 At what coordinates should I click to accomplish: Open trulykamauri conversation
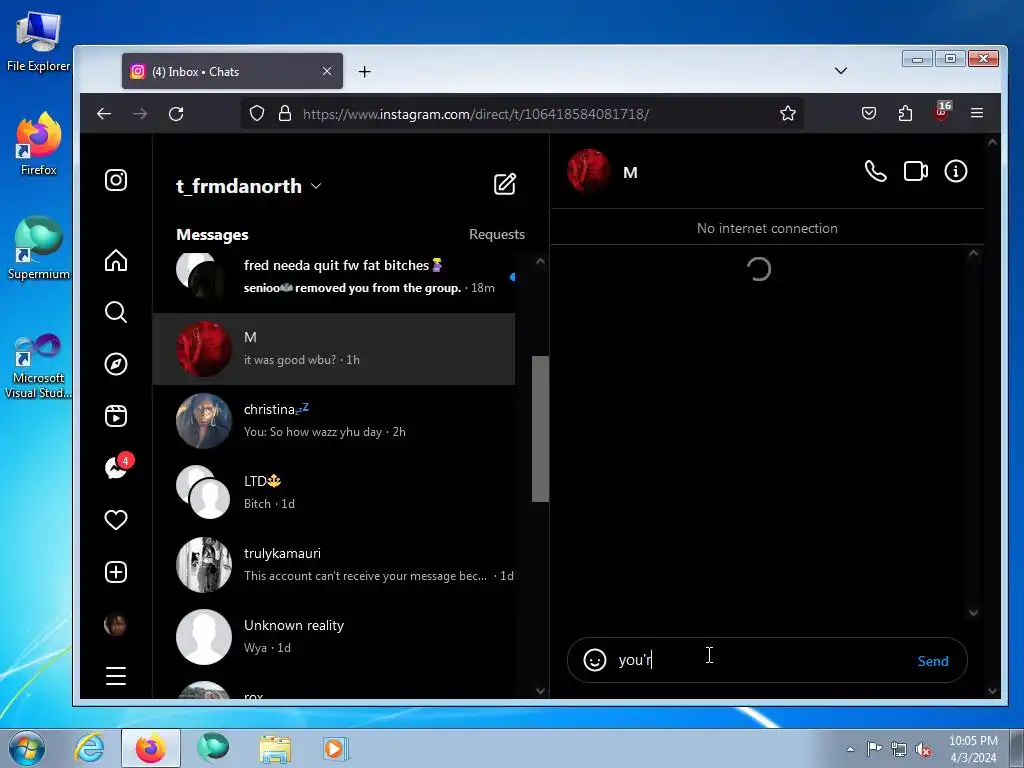click(334, 564)
